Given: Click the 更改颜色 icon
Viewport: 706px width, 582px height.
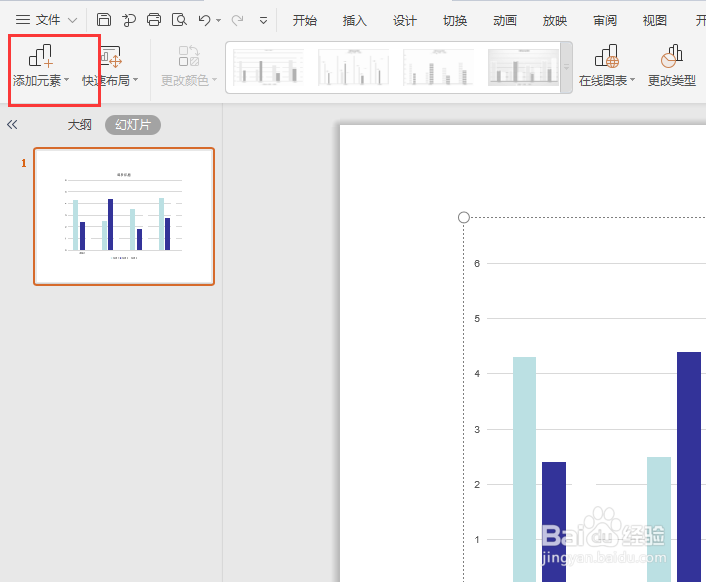Looking at the screenshot, I should [x=189, y=56].
